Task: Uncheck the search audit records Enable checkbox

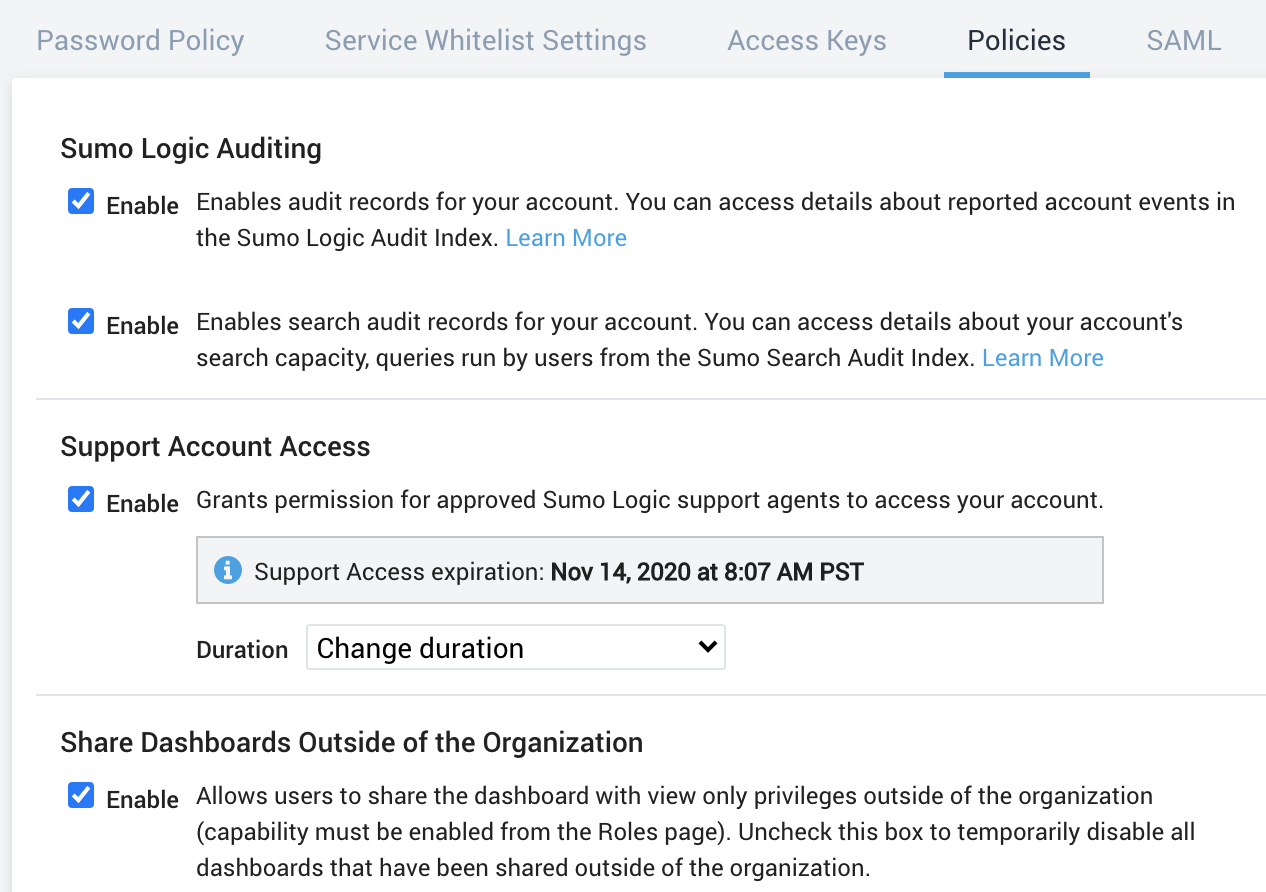Action: (x=81, y=322)
